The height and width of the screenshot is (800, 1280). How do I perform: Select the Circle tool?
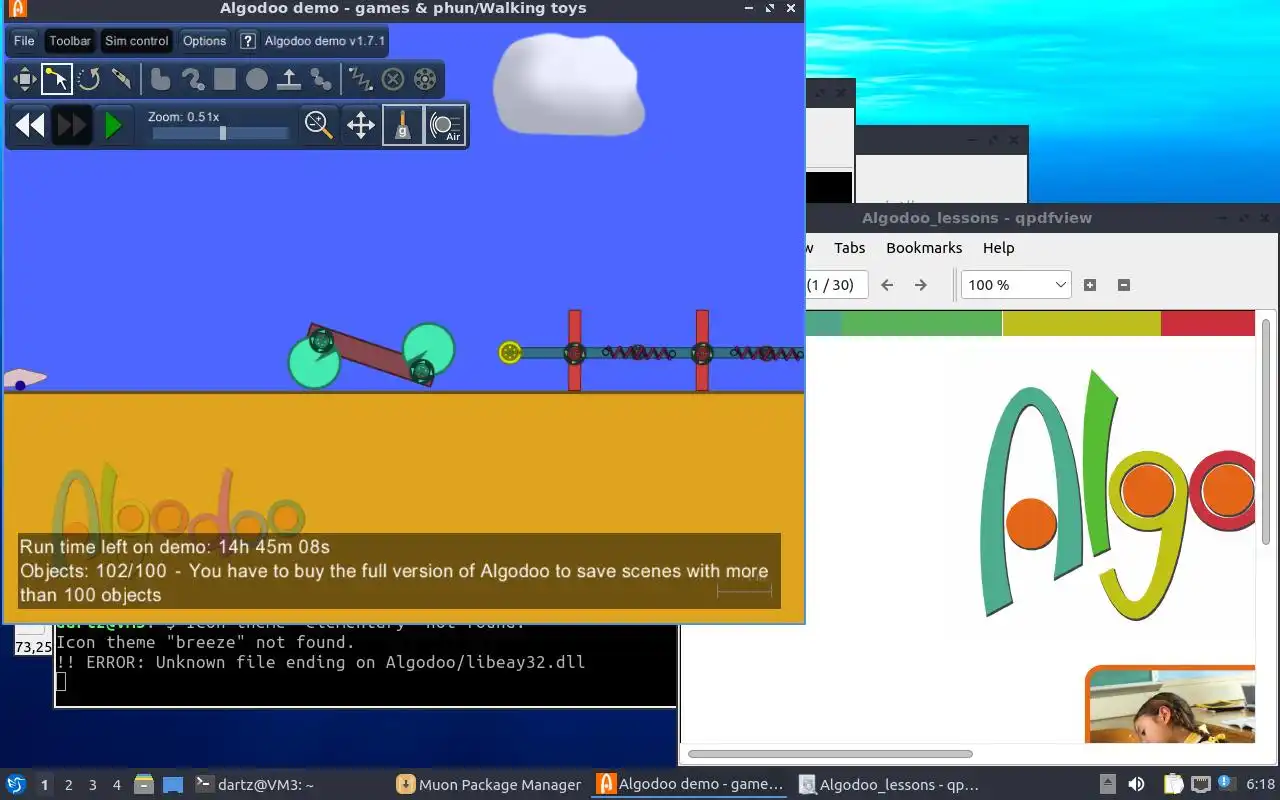pos(257,79)
